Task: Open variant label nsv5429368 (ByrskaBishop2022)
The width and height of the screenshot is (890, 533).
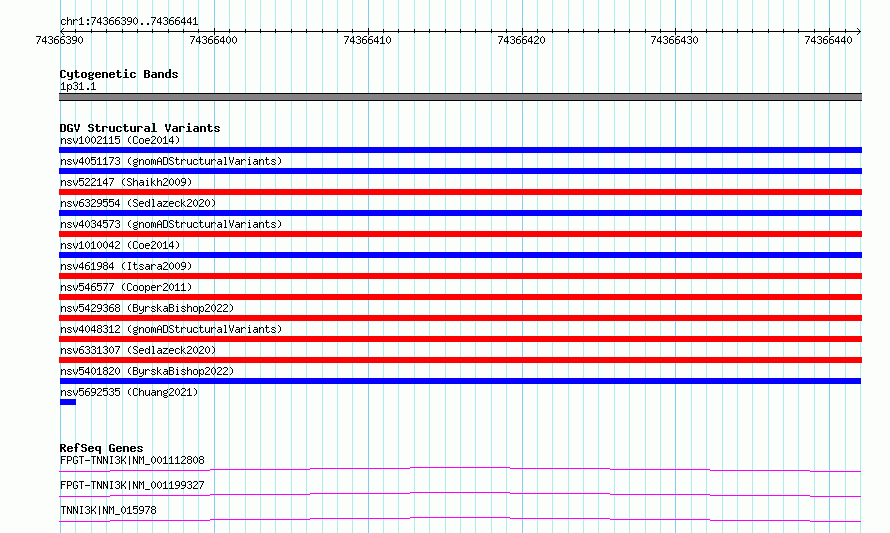Action: point(147,308)
